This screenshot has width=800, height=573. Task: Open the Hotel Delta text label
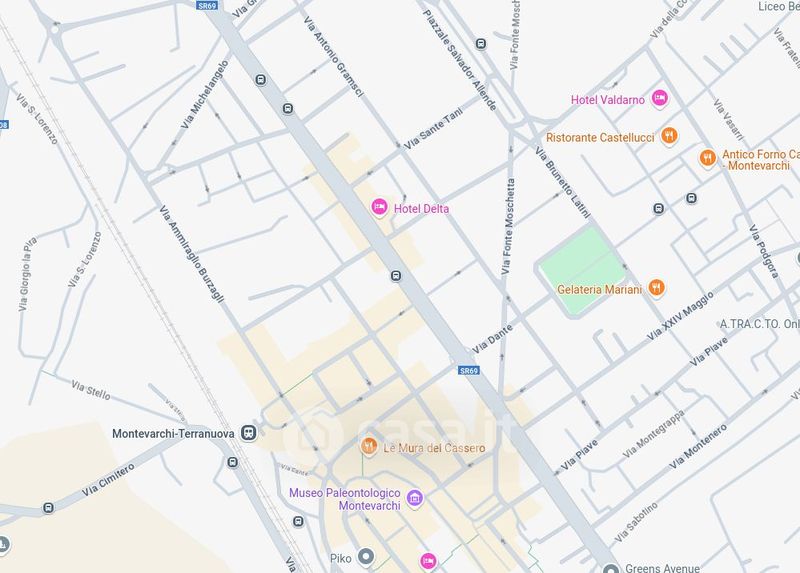421,209
